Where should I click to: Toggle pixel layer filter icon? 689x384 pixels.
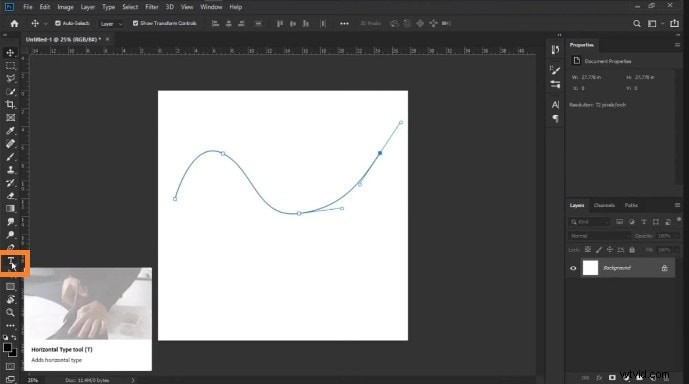[619, 222]
